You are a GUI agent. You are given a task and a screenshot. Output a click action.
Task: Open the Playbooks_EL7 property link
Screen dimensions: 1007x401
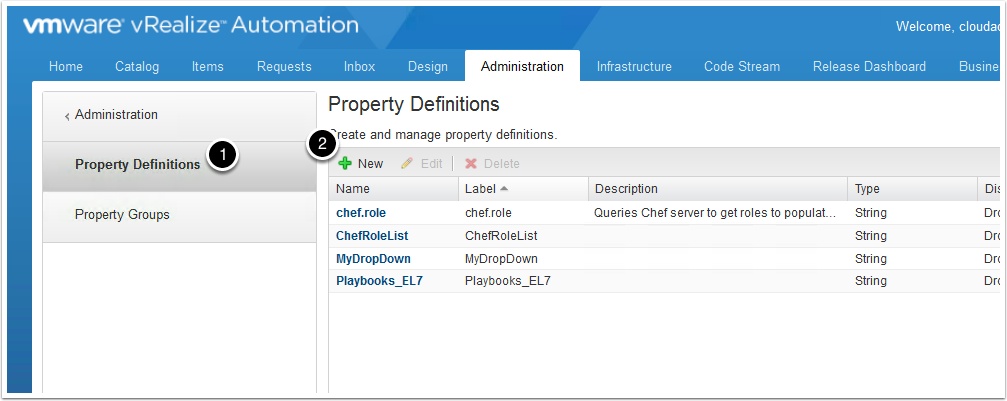(x=379, y=281)
